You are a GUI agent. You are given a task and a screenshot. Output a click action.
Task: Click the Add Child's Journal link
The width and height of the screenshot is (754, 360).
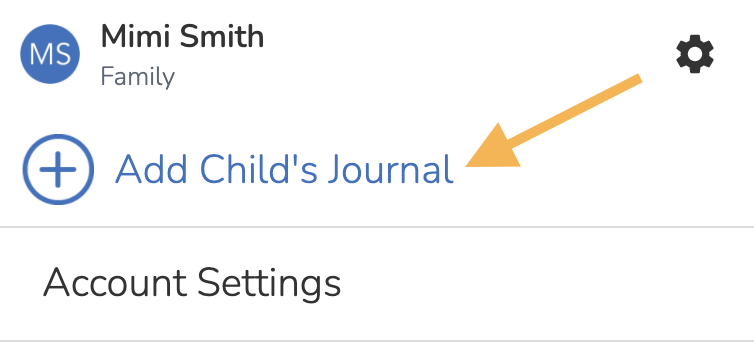284,170
